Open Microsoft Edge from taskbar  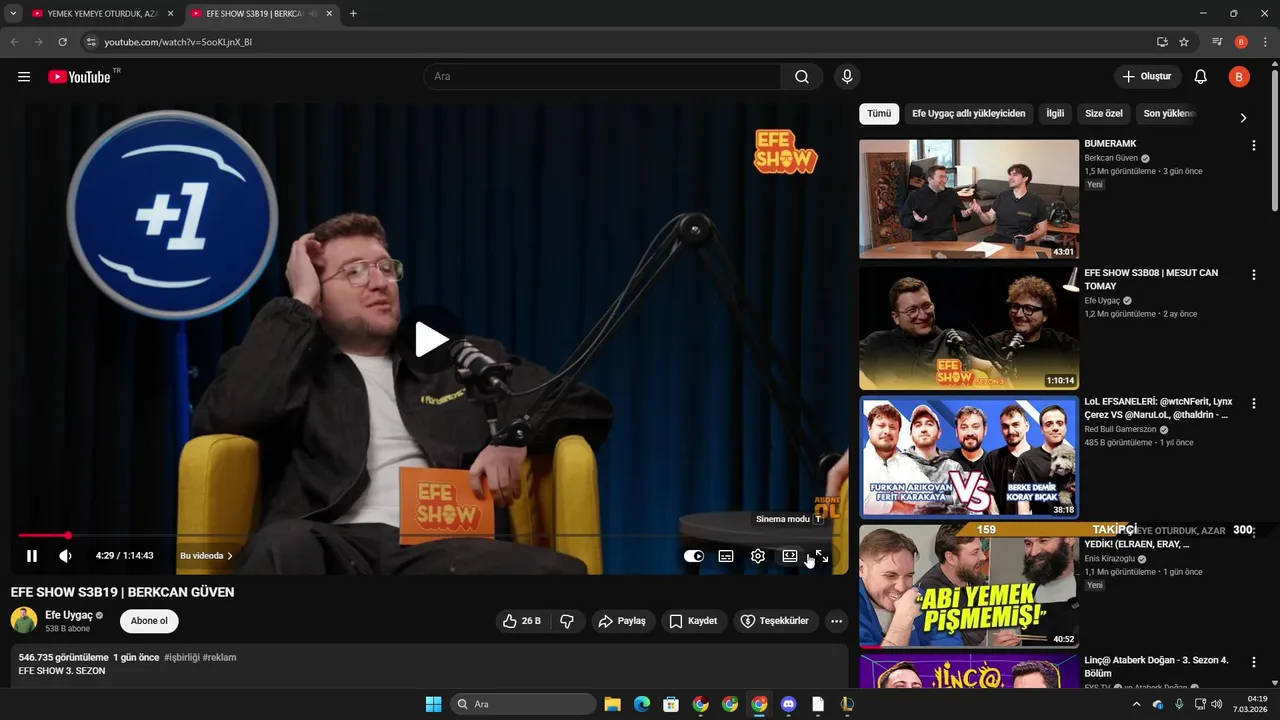click(642, 704)
